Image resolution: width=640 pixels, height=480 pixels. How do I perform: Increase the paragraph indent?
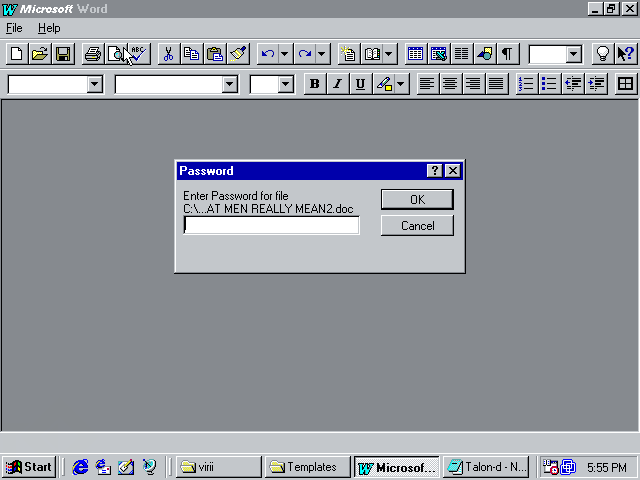tap(596, 84)
